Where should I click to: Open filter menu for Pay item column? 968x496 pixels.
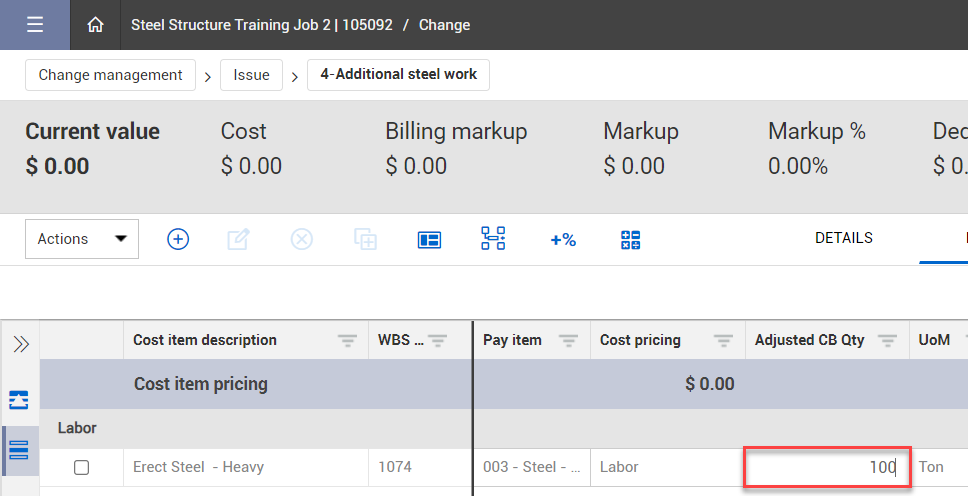tap(568, 341)
